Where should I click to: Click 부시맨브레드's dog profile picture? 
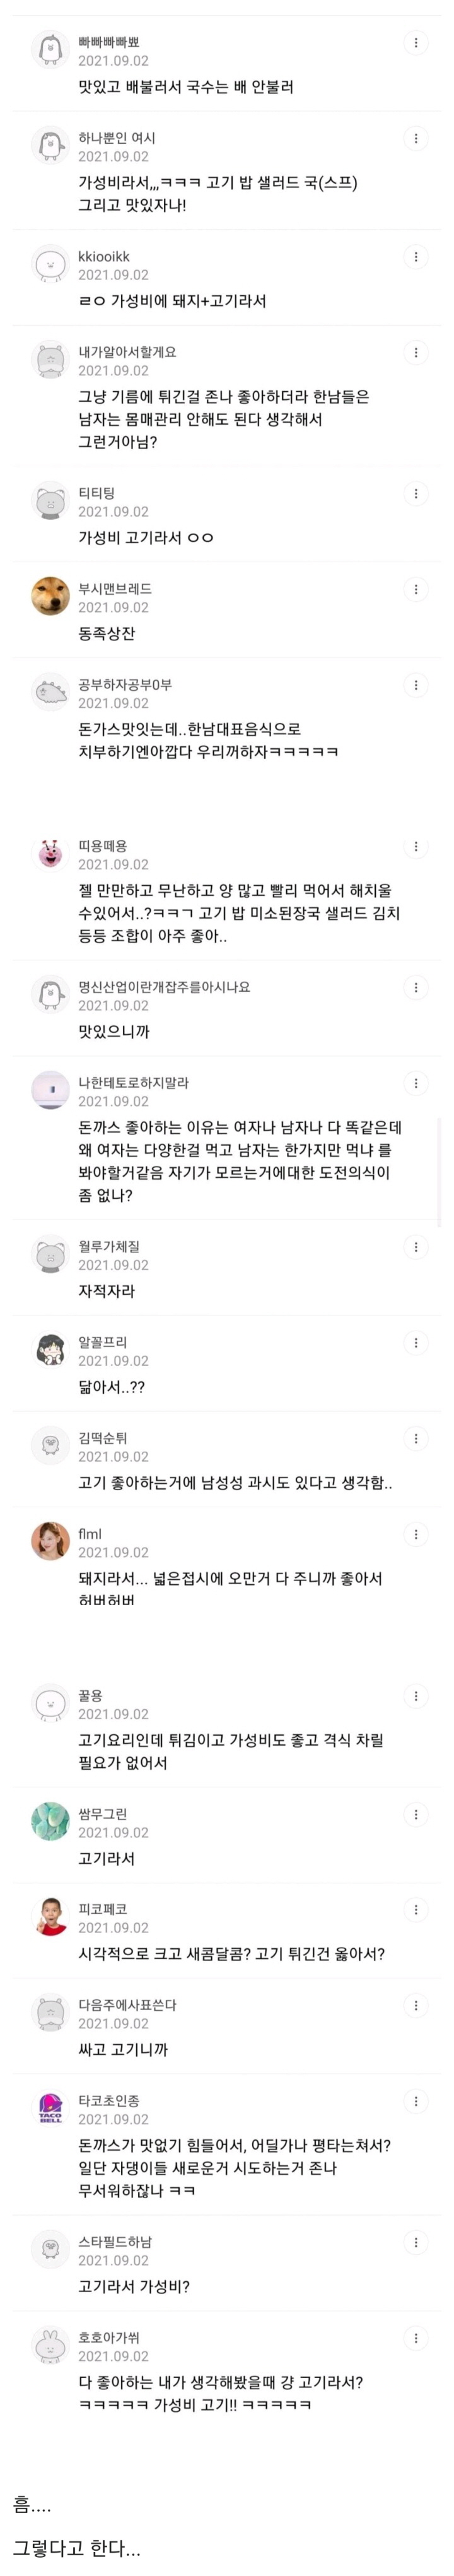[x=50, y=597]
